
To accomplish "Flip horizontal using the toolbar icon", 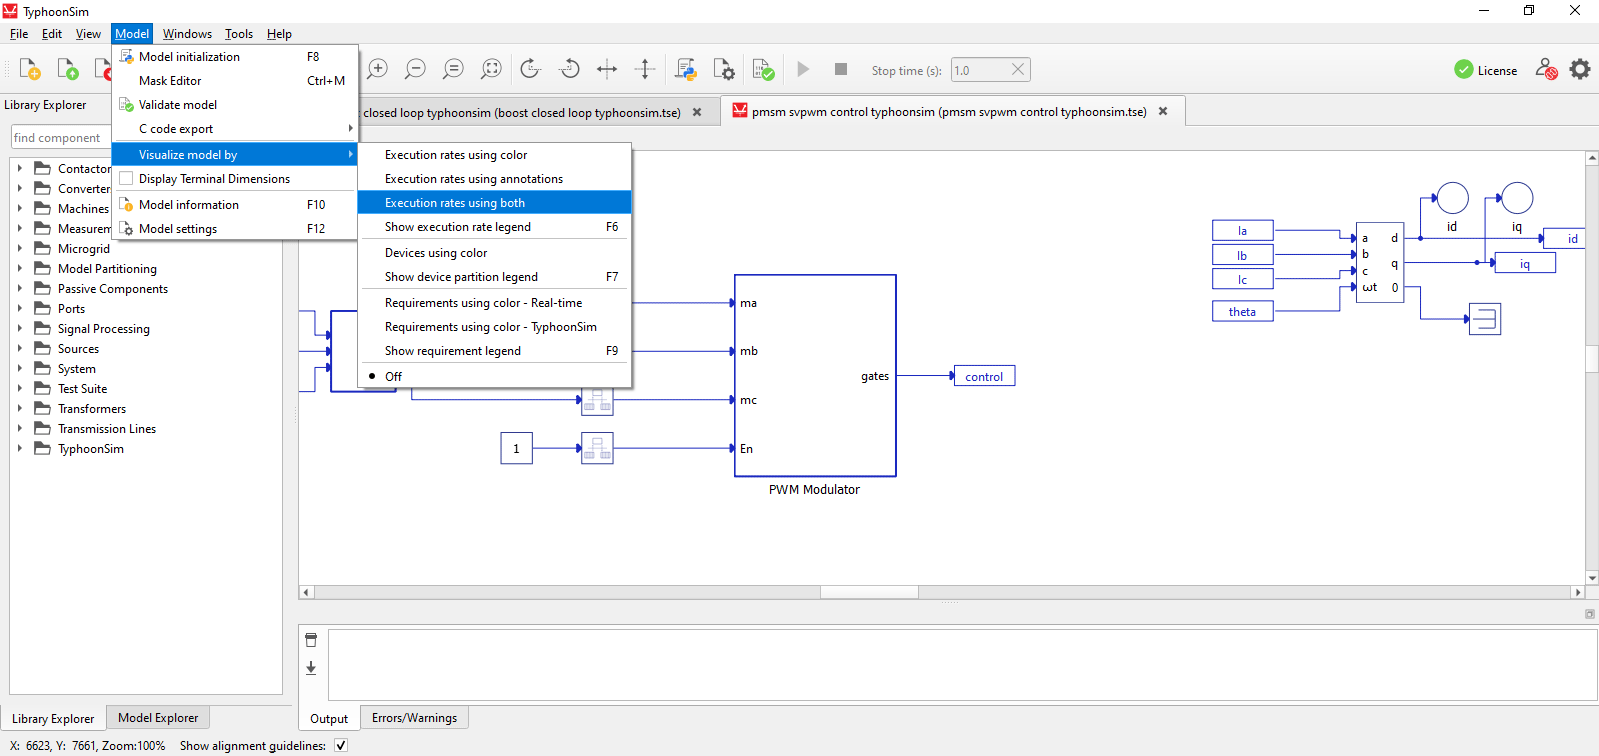I will point(607,69).
